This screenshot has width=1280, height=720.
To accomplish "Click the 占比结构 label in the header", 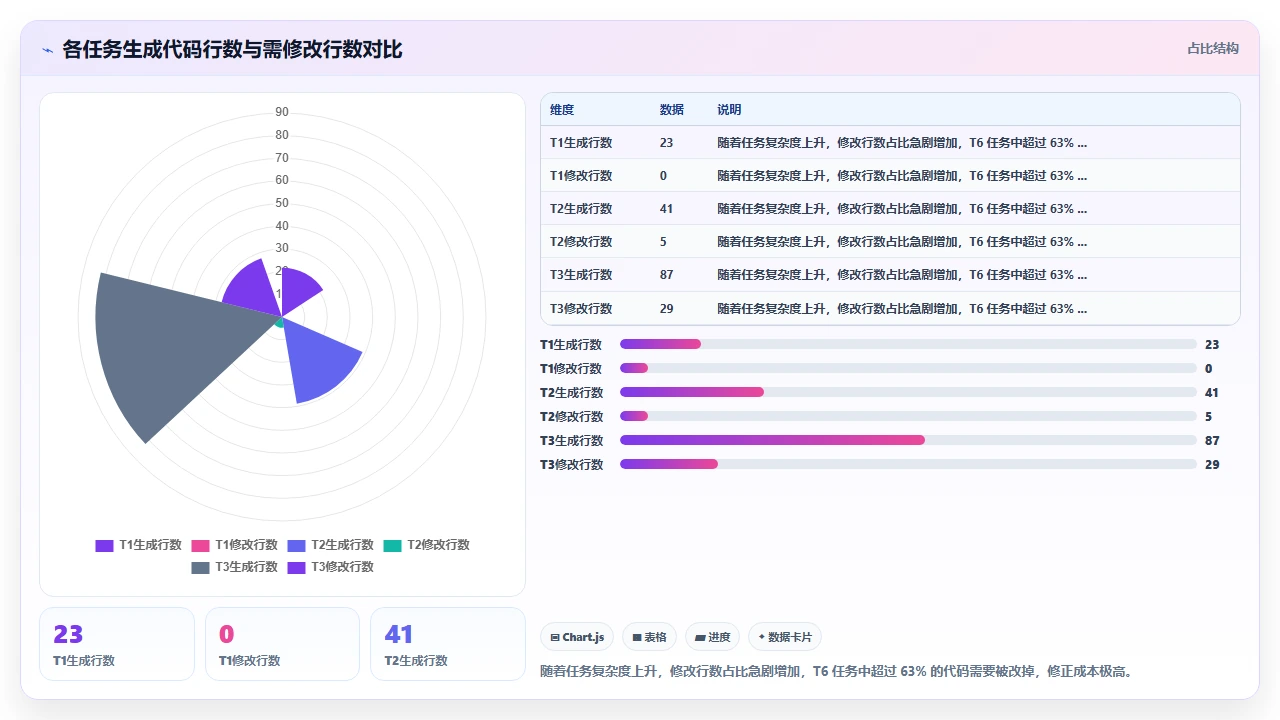I will click(1213, 49).
